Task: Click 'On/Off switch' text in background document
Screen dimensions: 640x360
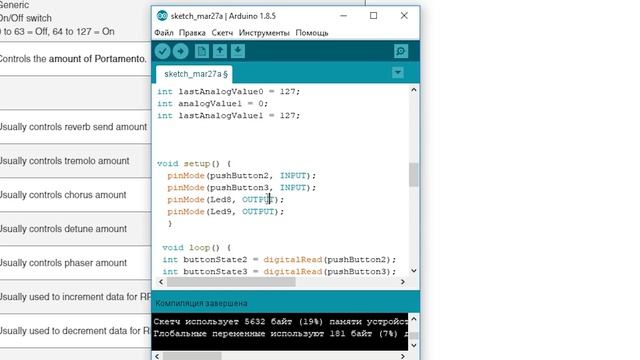Action: point(26,18)
